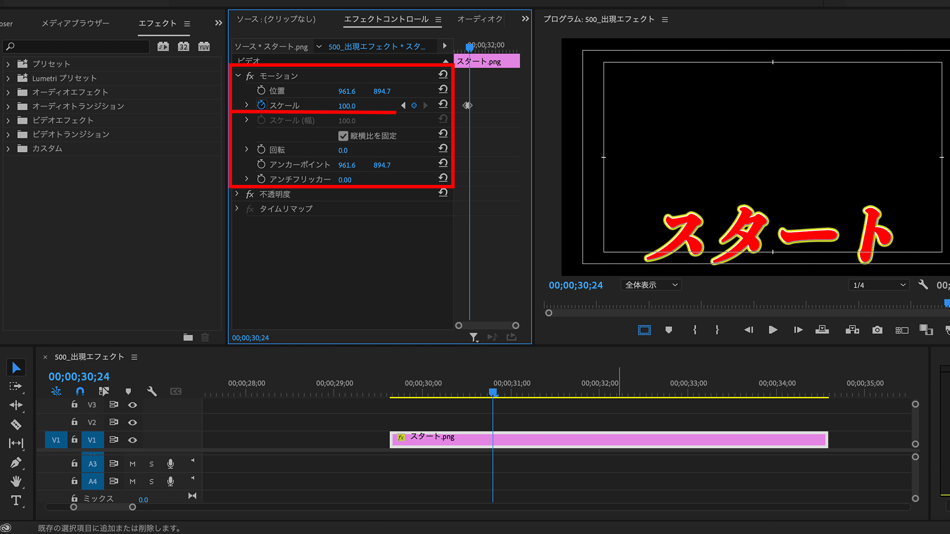The width and height of the screenshot is (950, 534).
Task: Mute audio track A3
Action: click(x=132, y=464)
